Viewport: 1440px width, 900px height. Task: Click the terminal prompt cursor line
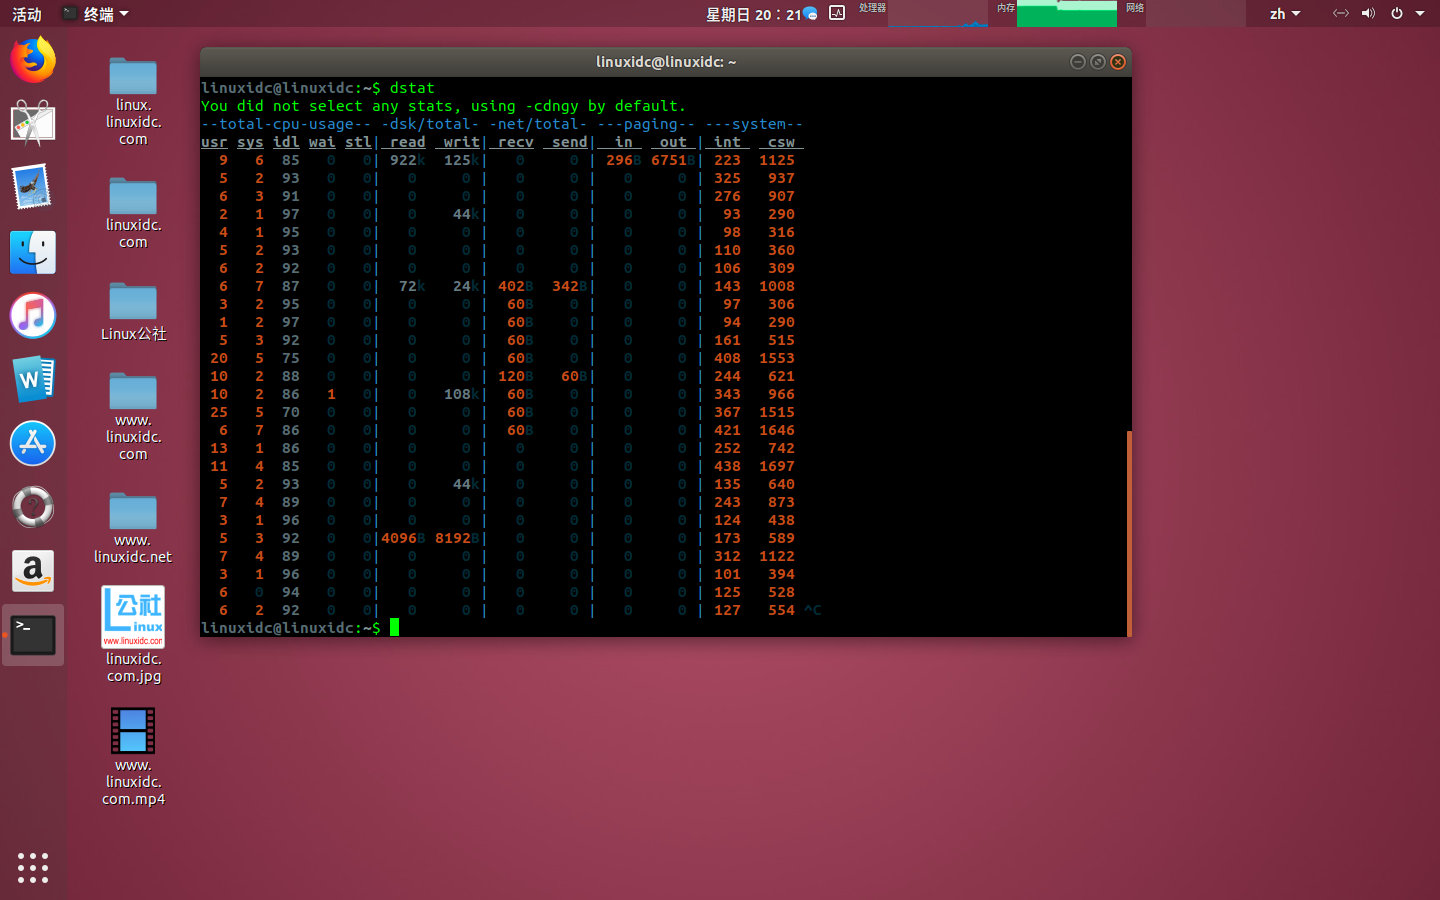click(x=300, y=628)
